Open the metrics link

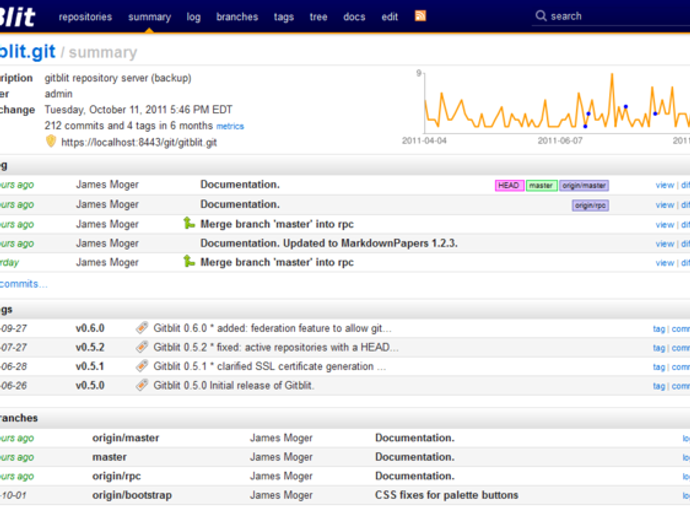230,126
